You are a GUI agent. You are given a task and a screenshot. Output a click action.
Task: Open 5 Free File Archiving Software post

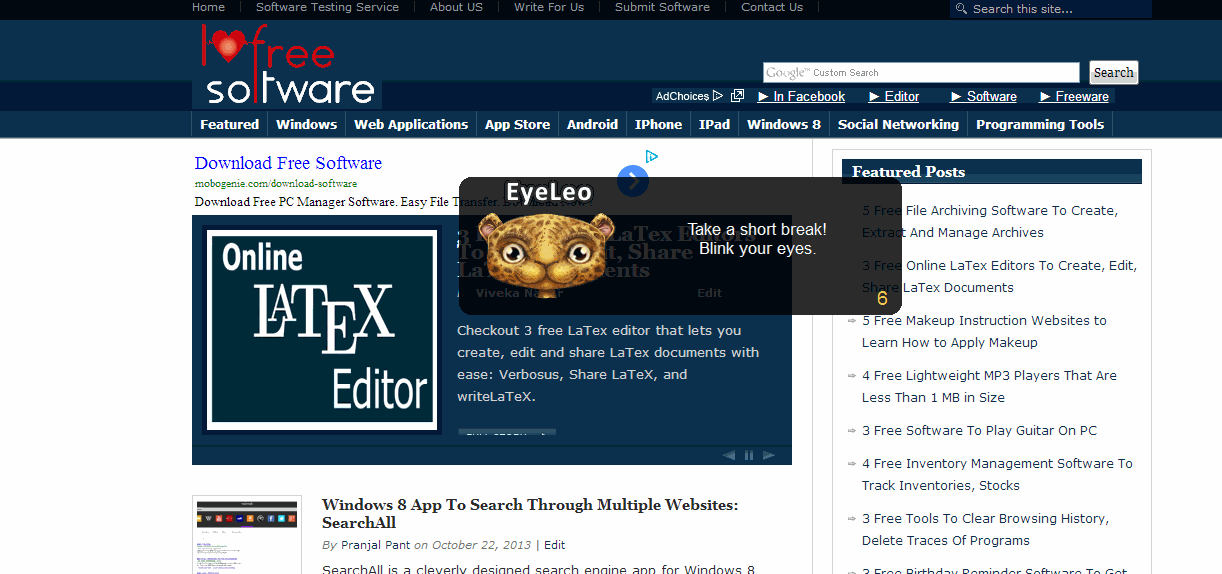pyautogui.click(x=990, y=222)
